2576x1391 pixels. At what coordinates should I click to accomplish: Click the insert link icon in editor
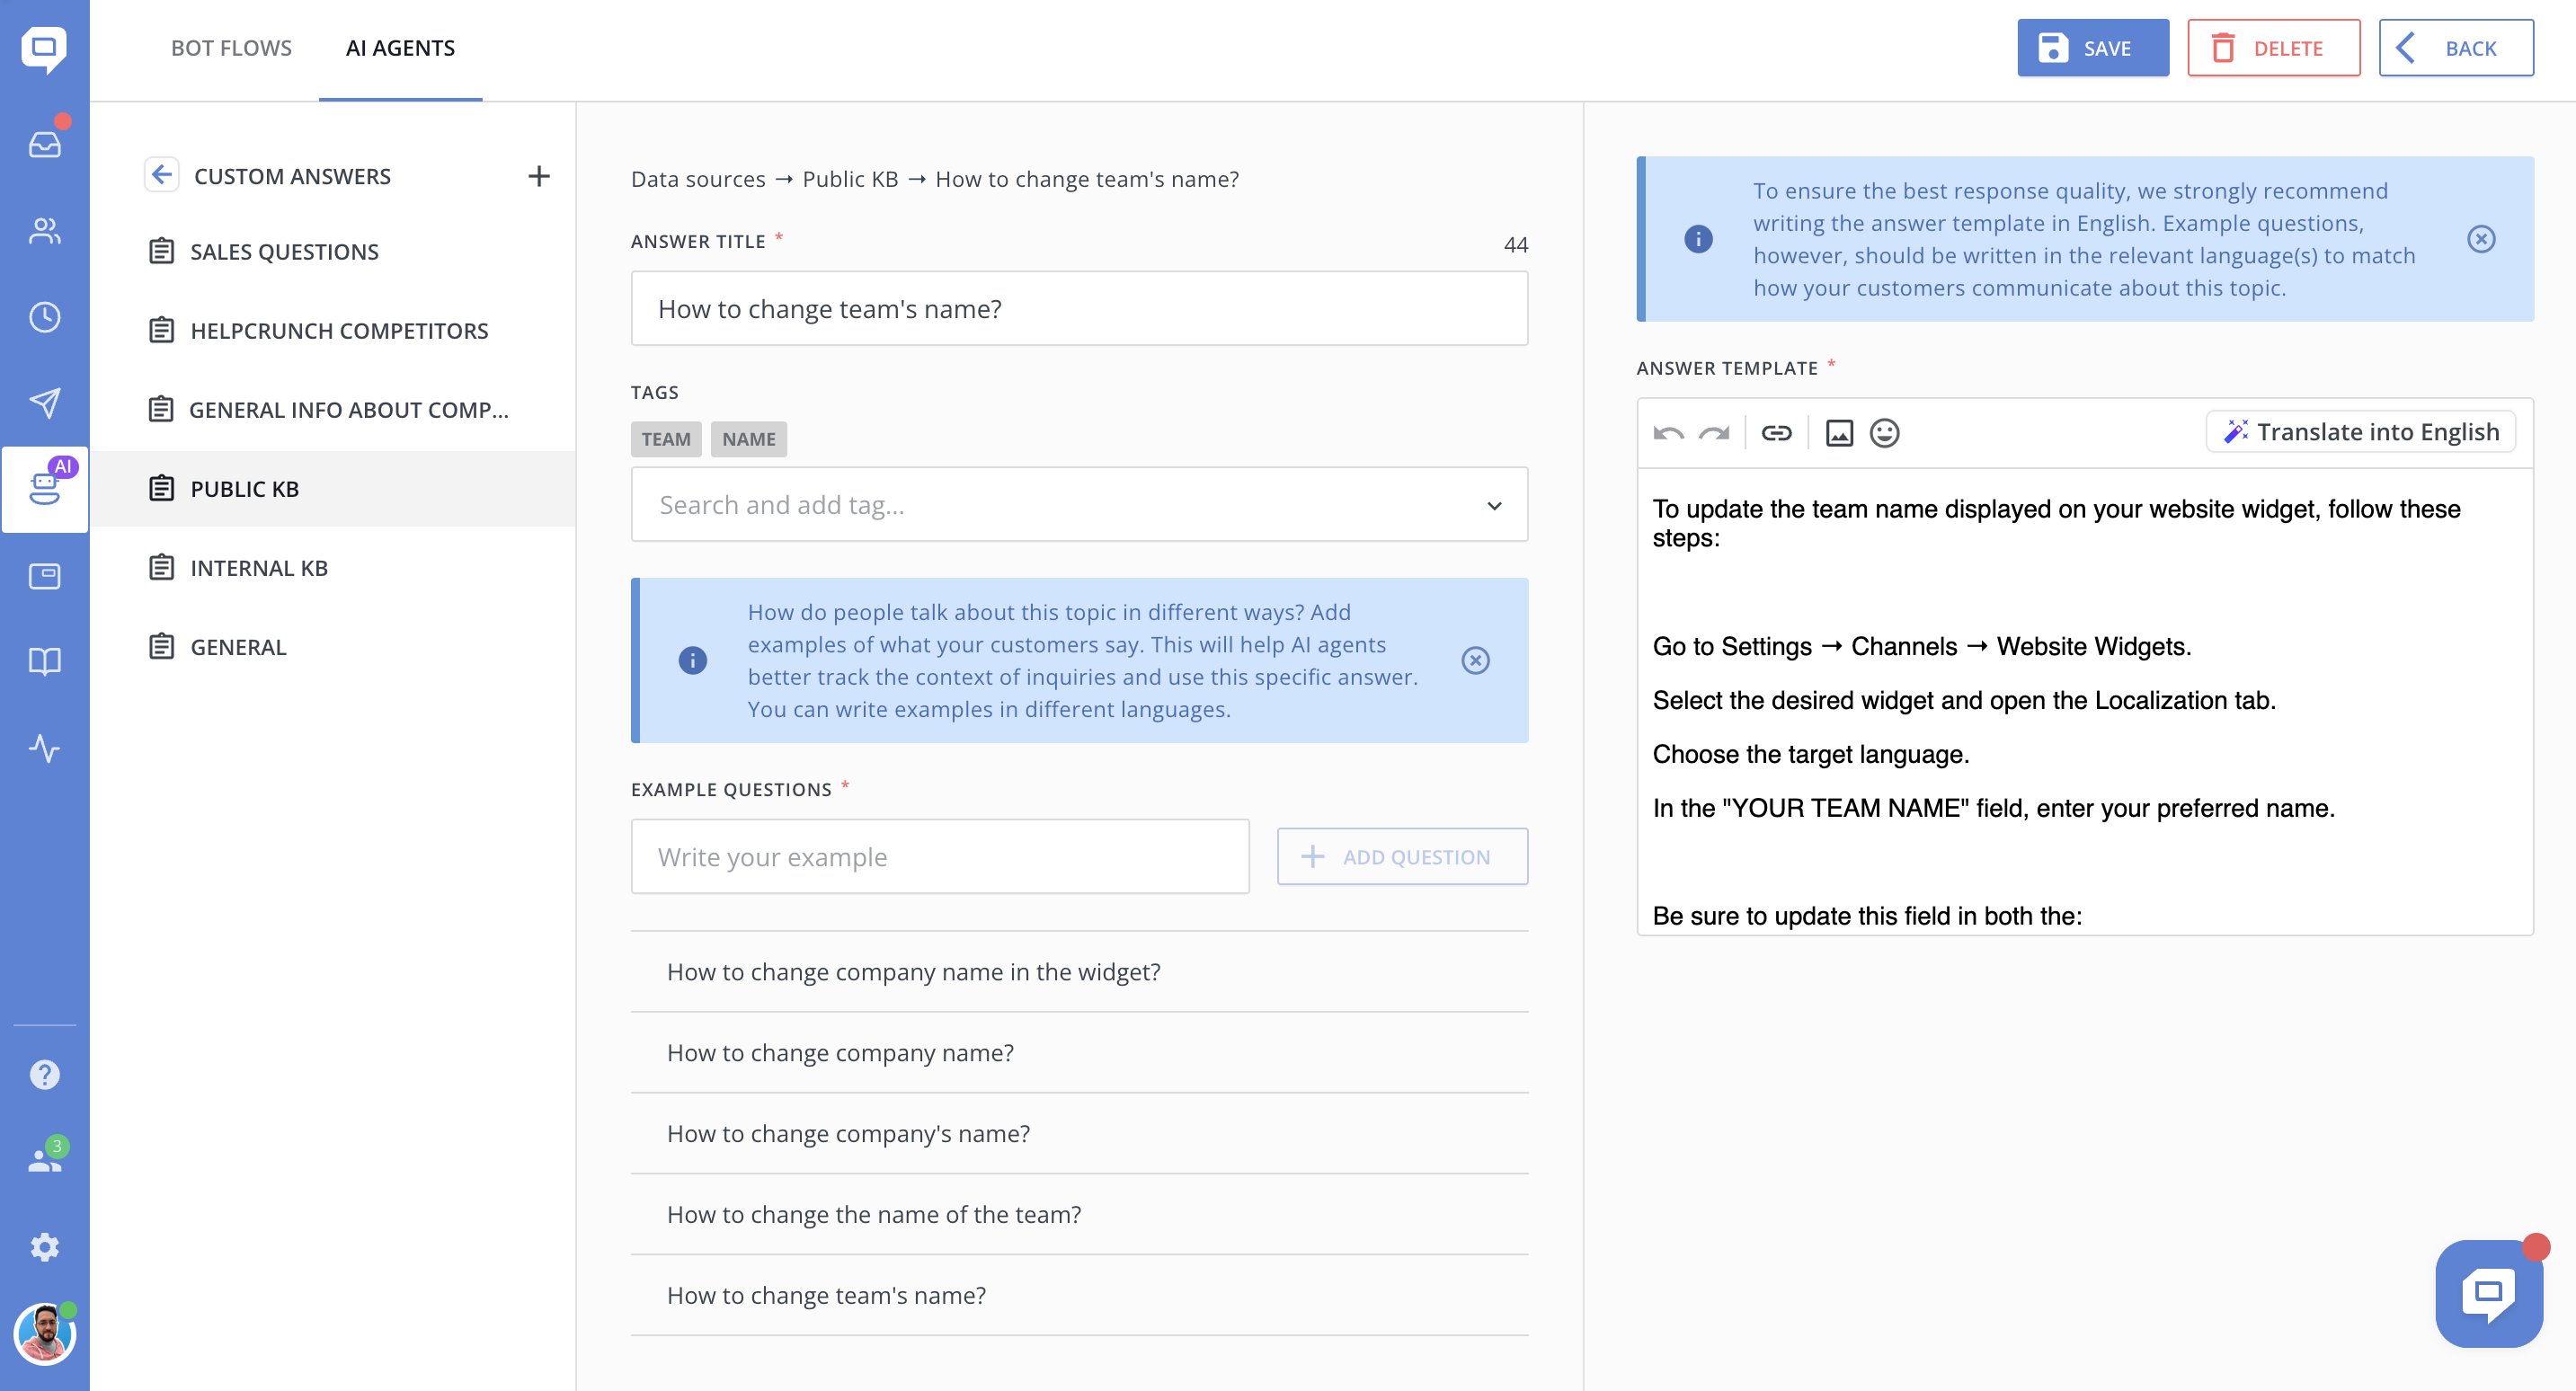pos(1776,432)
